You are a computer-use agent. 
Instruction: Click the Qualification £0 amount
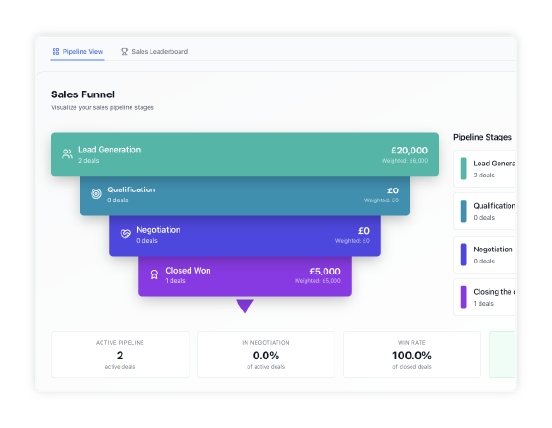pos(393,190)
